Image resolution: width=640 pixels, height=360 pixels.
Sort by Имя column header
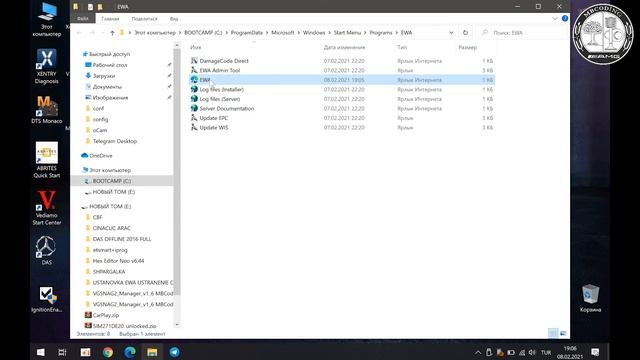pyautogui.click(x=196, y=47)
